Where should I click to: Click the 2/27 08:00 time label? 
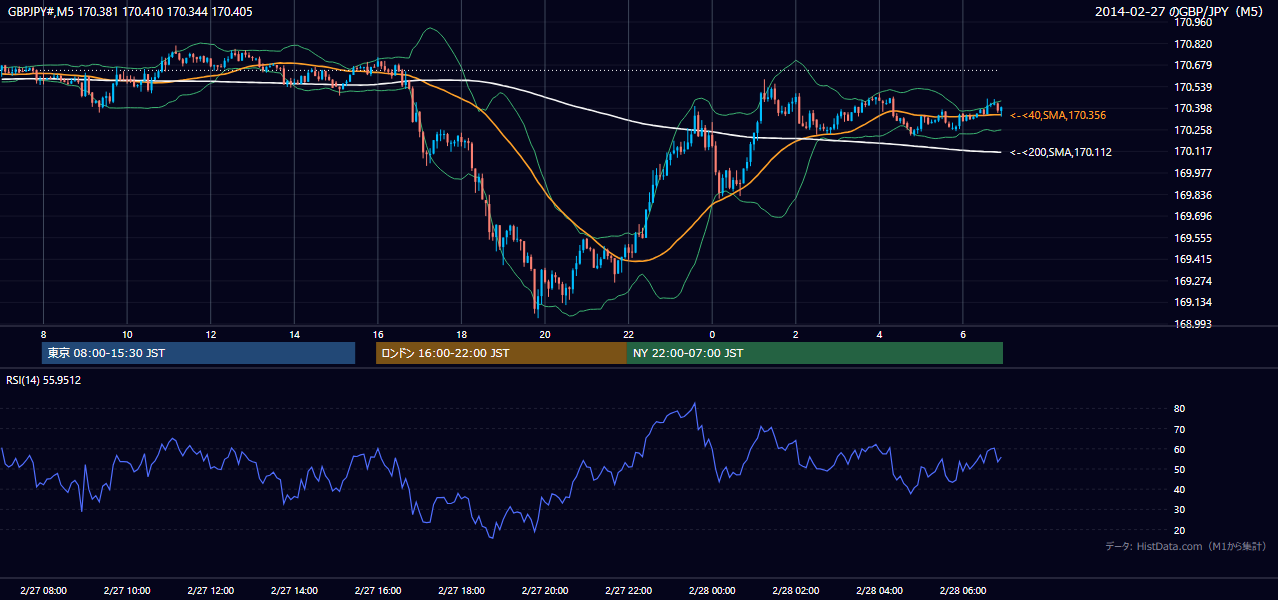[43, 590]
